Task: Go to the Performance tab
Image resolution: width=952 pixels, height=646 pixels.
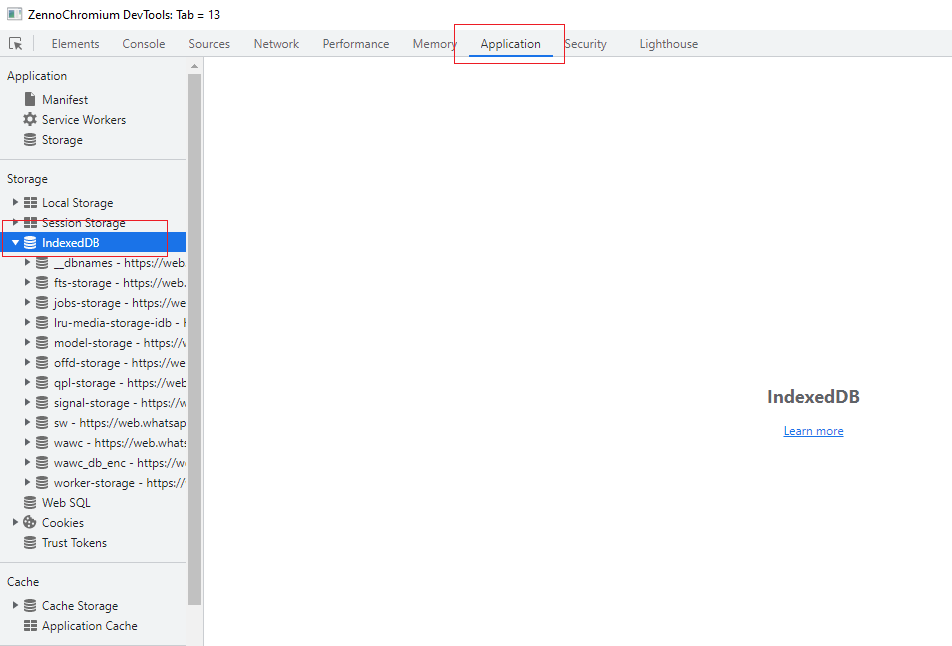Action: (356, 44)
